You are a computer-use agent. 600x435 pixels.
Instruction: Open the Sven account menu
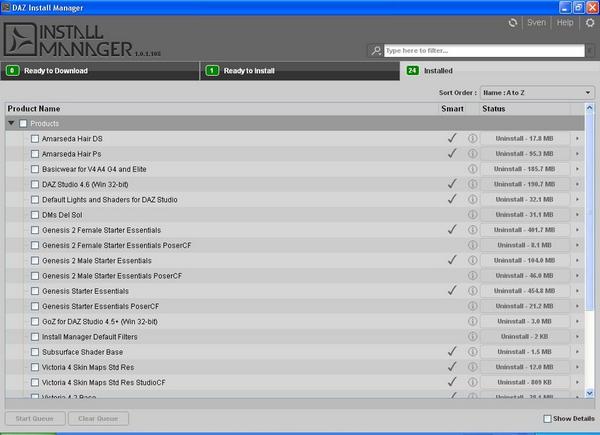[536, 23]
